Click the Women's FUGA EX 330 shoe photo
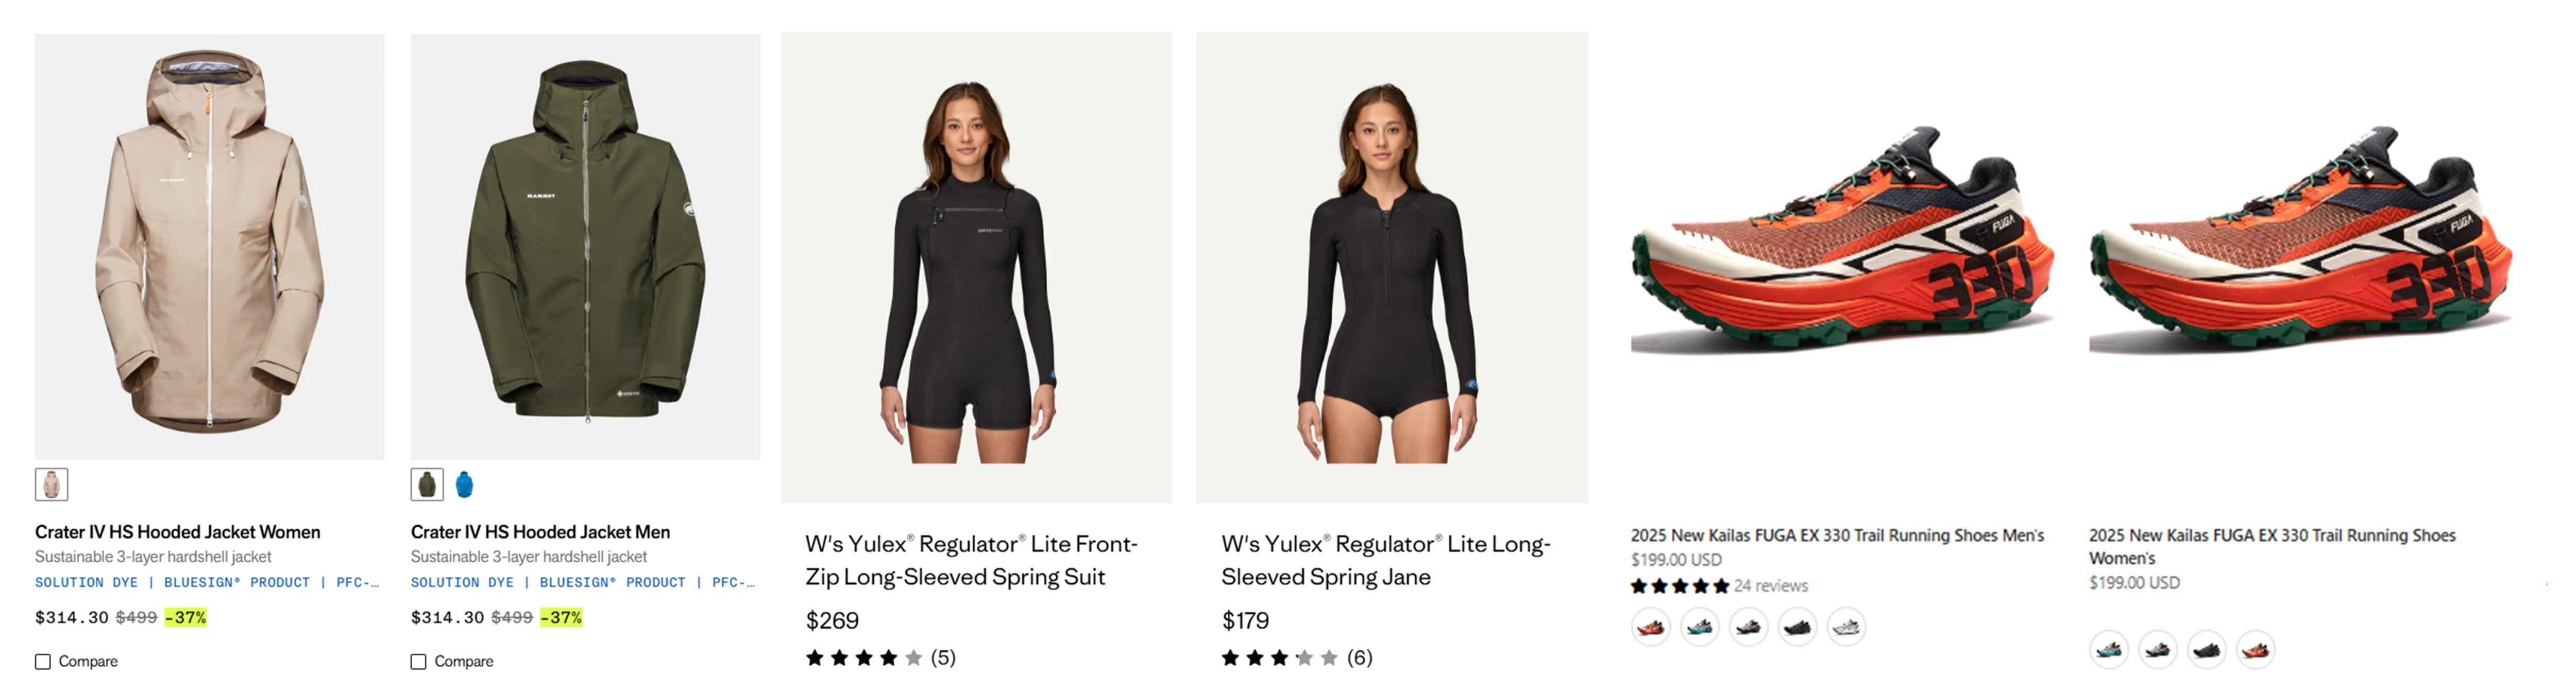The width and height of the screenshot is (2576, 693). pos(2300,240)
